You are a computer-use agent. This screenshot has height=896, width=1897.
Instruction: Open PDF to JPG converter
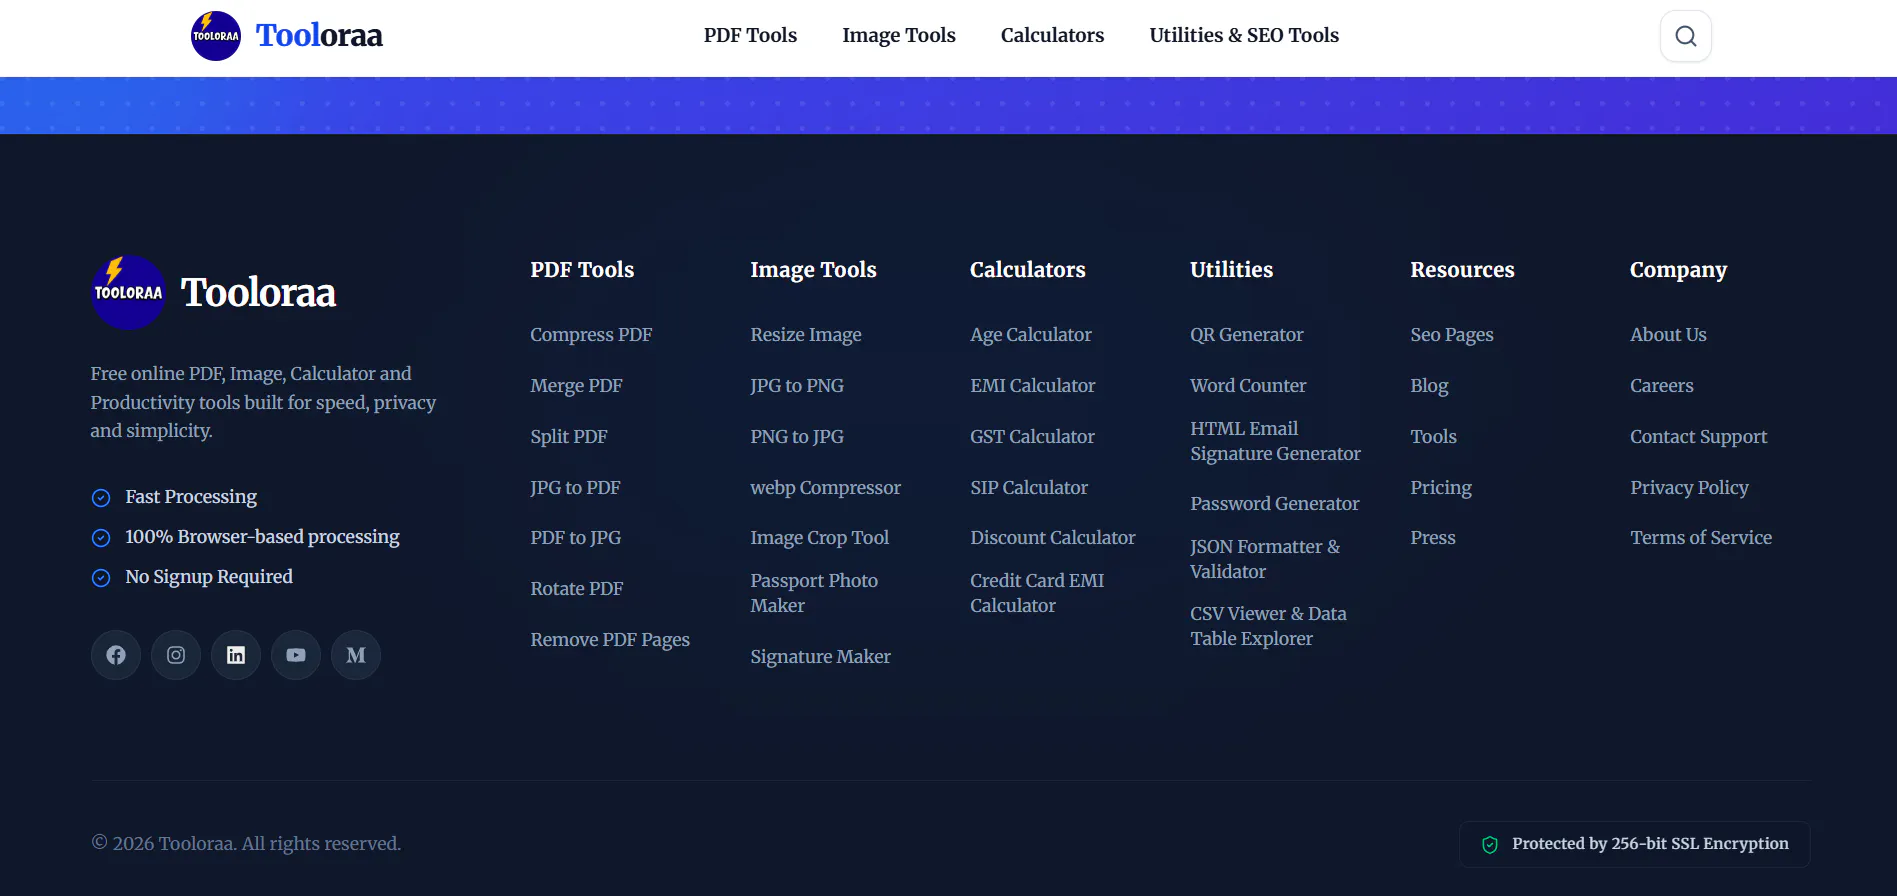click(575, 538)
